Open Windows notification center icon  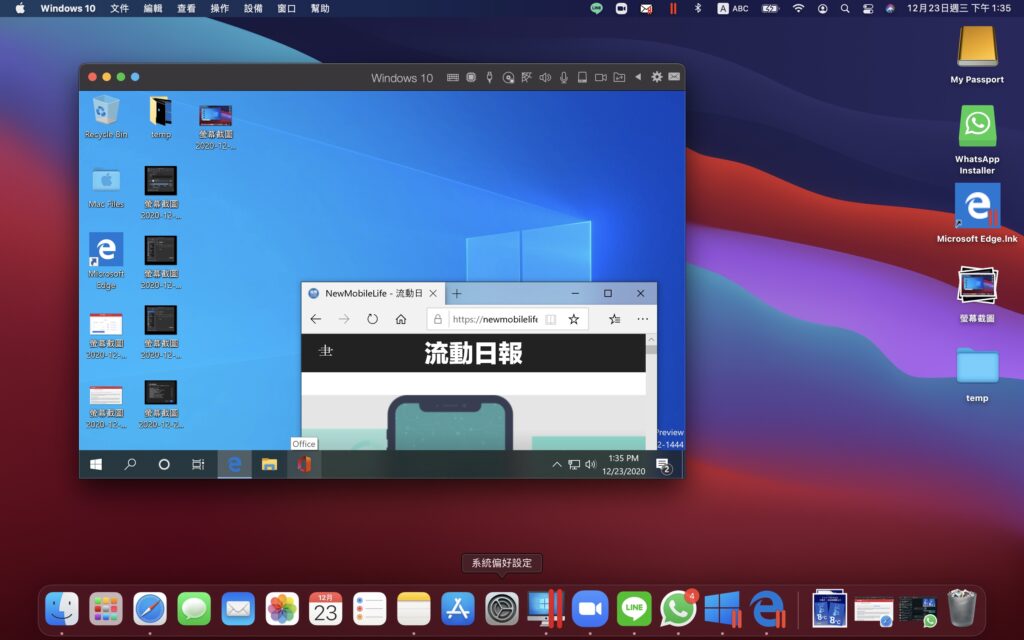[x=664, y=466]
